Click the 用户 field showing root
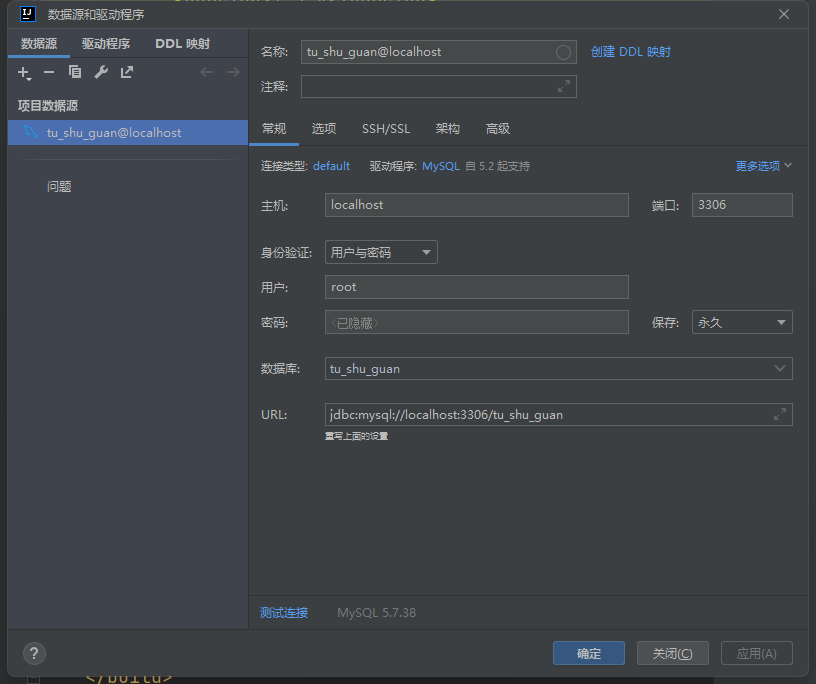The width and height of the screenshot is (816, 684). [476, 287]
